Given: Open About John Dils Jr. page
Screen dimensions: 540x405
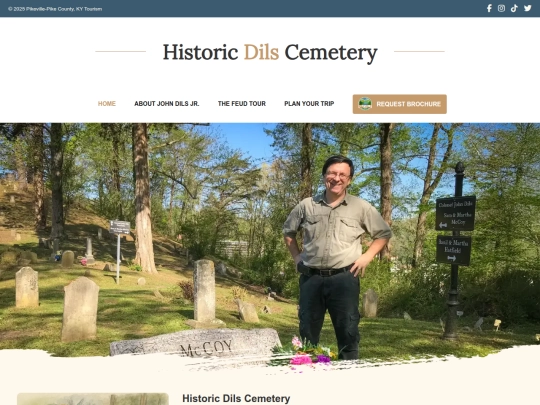Looking at the screenshot, I should coord(167,104).
